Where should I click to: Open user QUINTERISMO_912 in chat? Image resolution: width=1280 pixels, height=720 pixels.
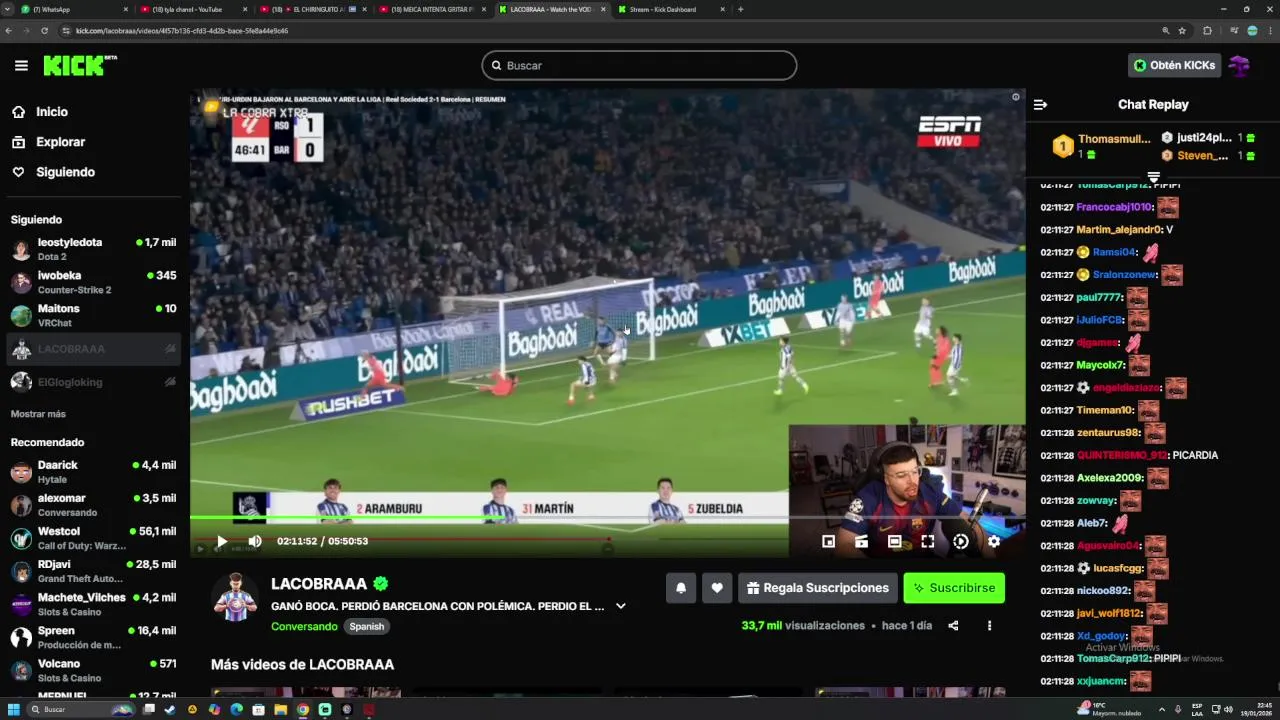pyautogui.click(x=1122, y=455)
